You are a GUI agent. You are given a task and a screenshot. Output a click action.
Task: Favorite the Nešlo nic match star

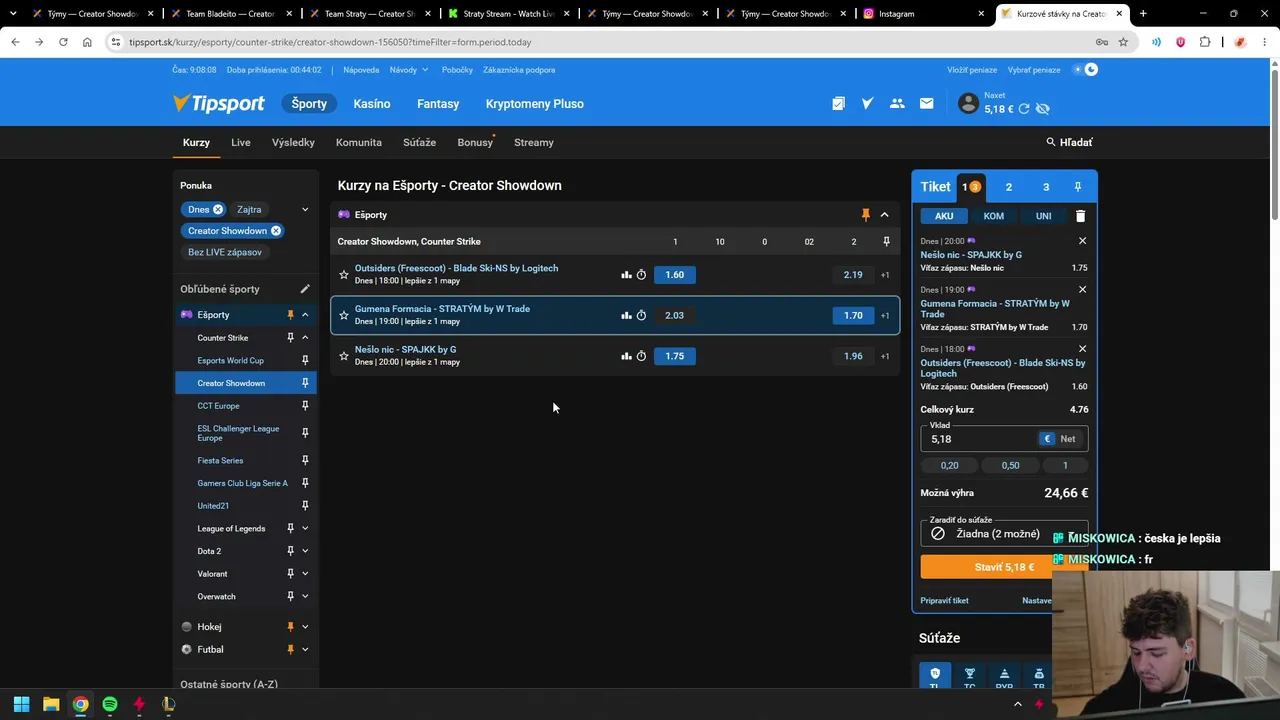(x=344, y=356)
